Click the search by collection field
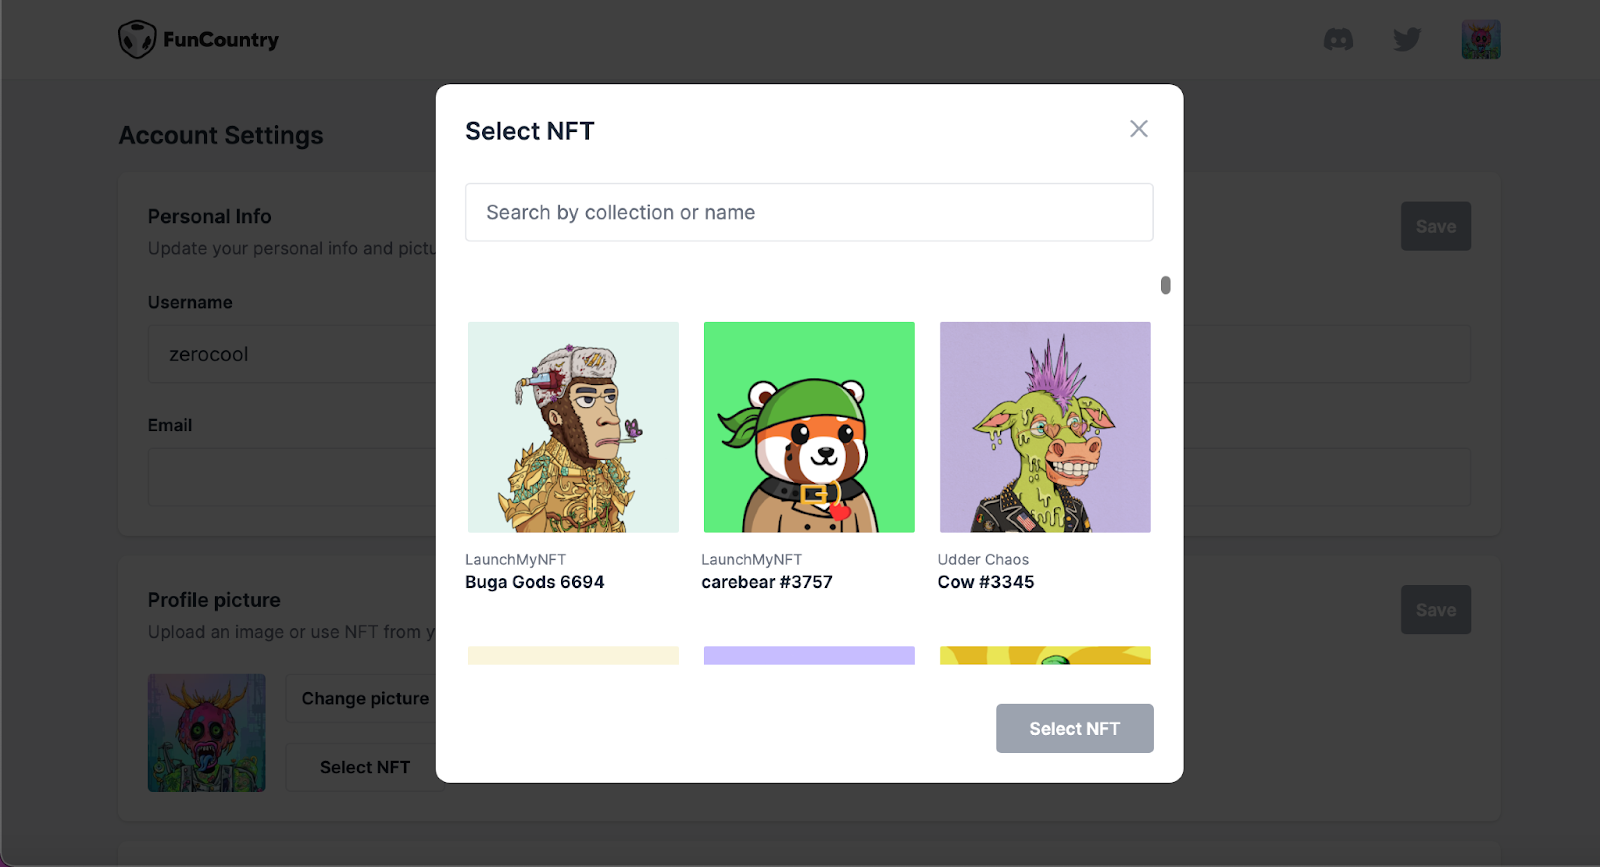Screen dimensions: 1600x867 point(809,212)
